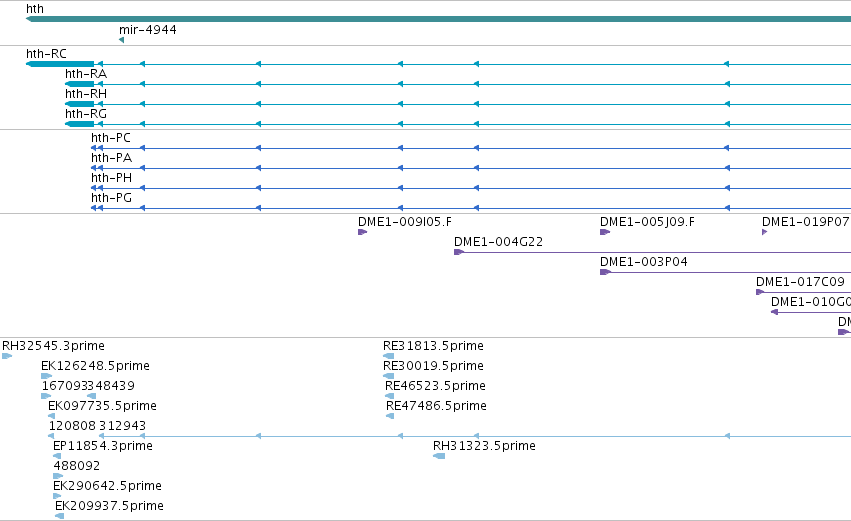Click the EK209937.5prime EST label
851x521 pixels.
[109, 506]
